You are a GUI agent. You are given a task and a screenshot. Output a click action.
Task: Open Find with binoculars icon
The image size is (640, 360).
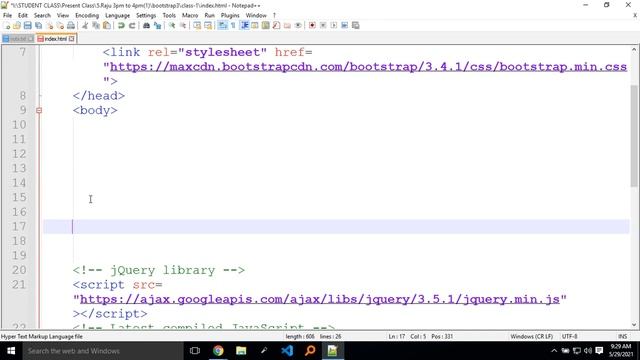coord(146,25)
